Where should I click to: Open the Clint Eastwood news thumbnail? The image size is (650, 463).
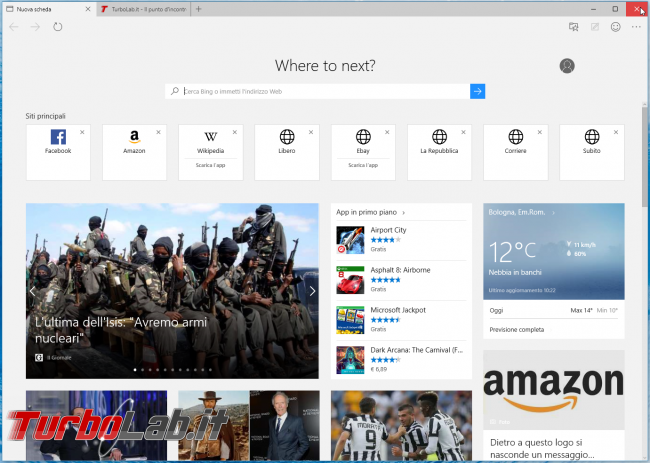point(249,425)
